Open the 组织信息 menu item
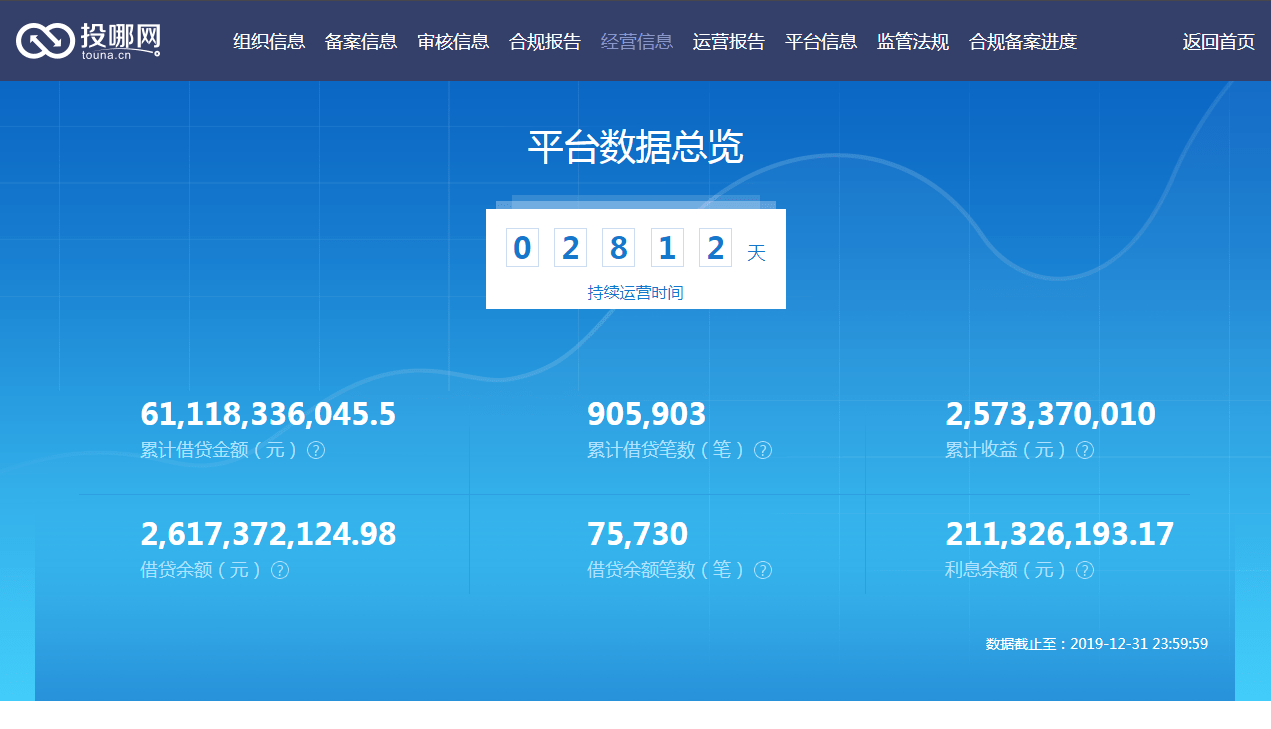 270,41
